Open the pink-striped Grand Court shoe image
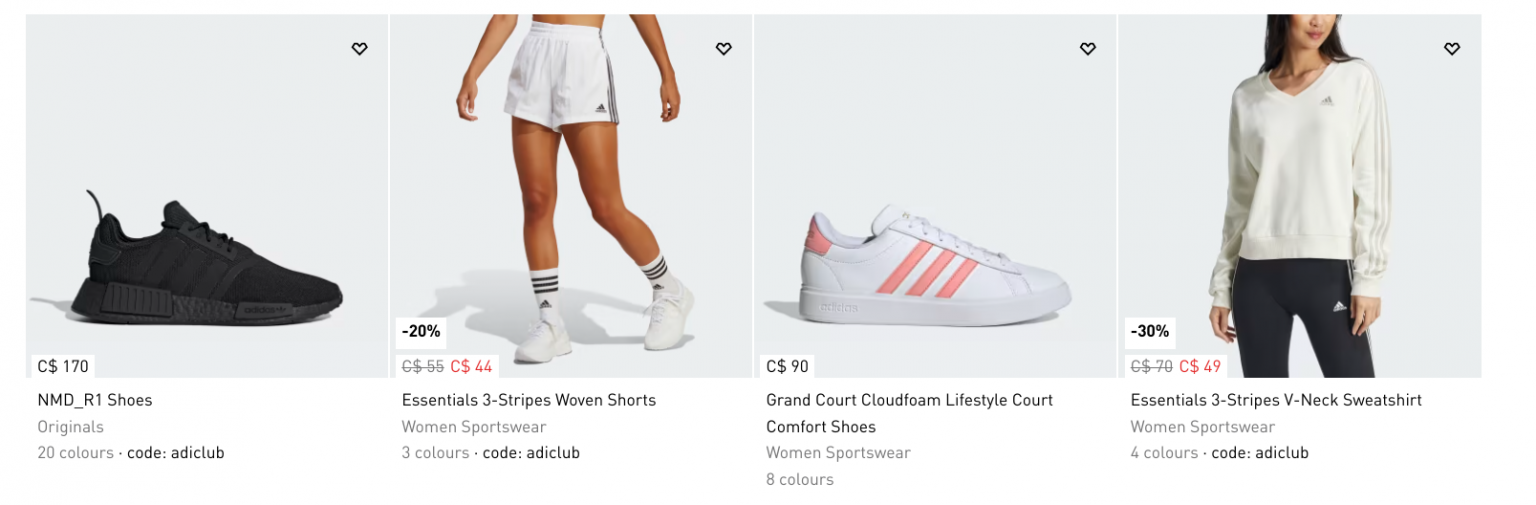 (935, 265)
